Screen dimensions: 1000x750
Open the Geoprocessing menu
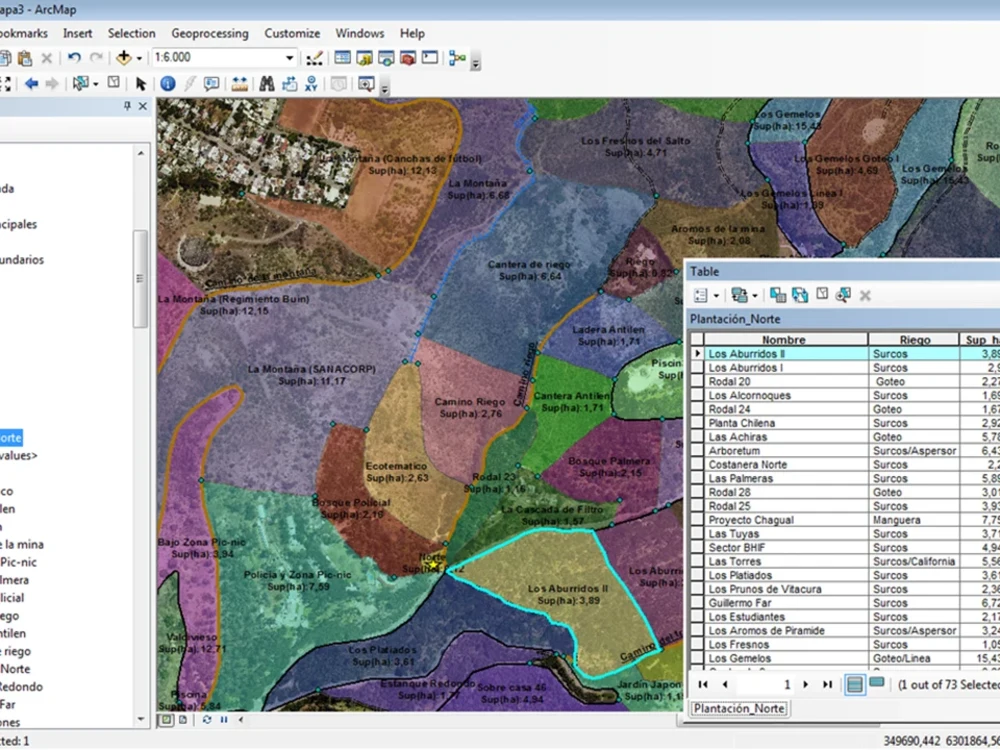coord(210,33)
